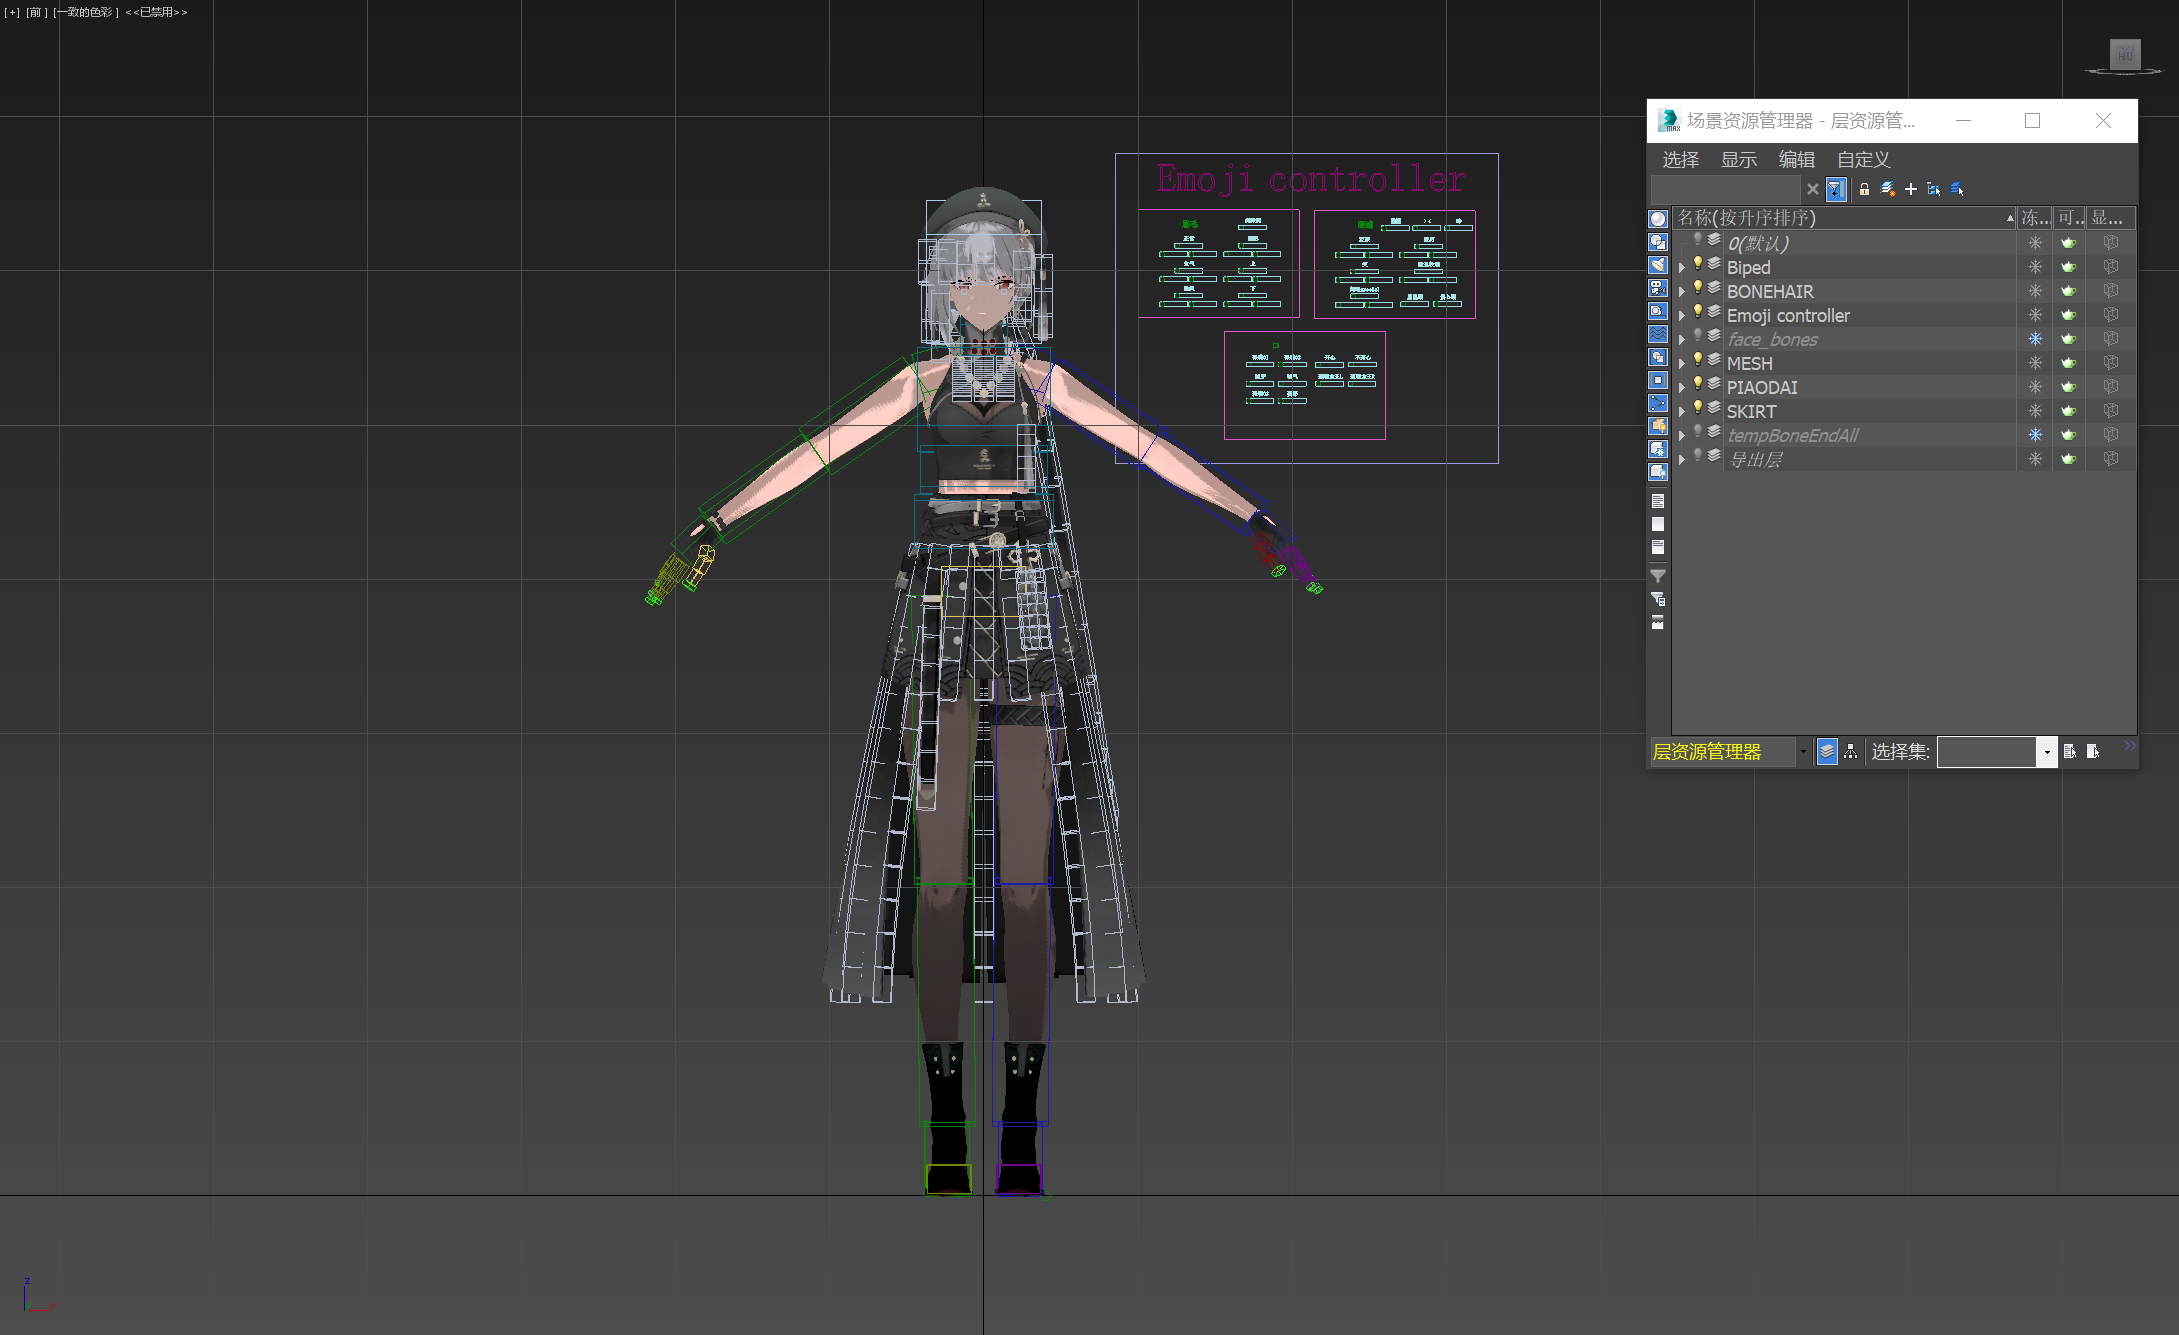Toggle the bones display filter icon
The image size is (2179, 1335).
point(1658,403)
